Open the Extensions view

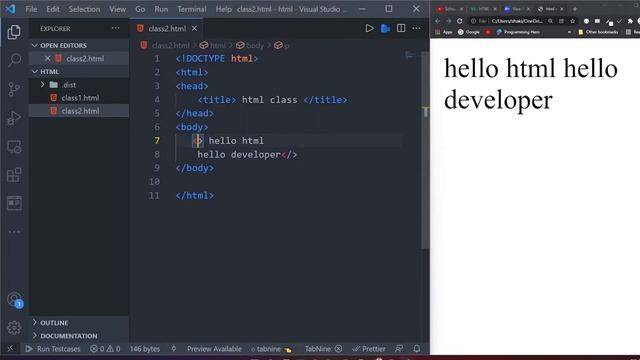click(14, 175)
